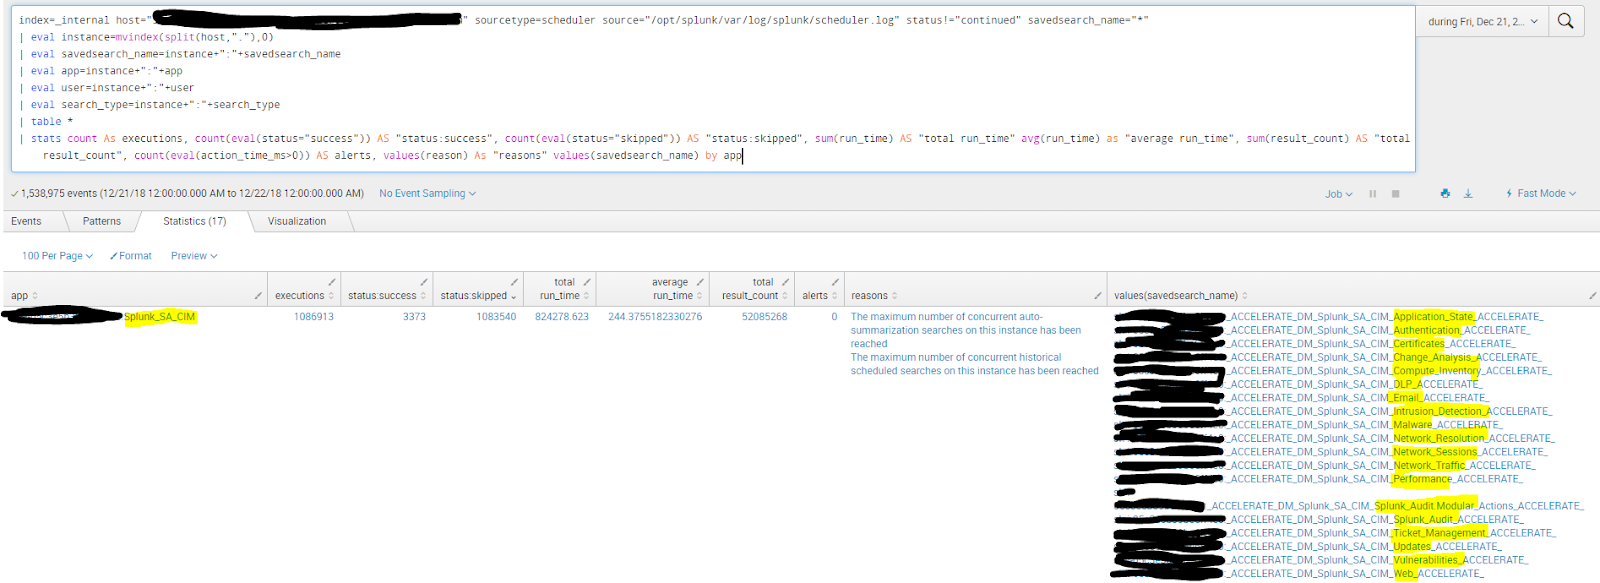1600x583 pixels.
Task: Open the No Event Sampling dropdown
Action: [x=427, y=194]
